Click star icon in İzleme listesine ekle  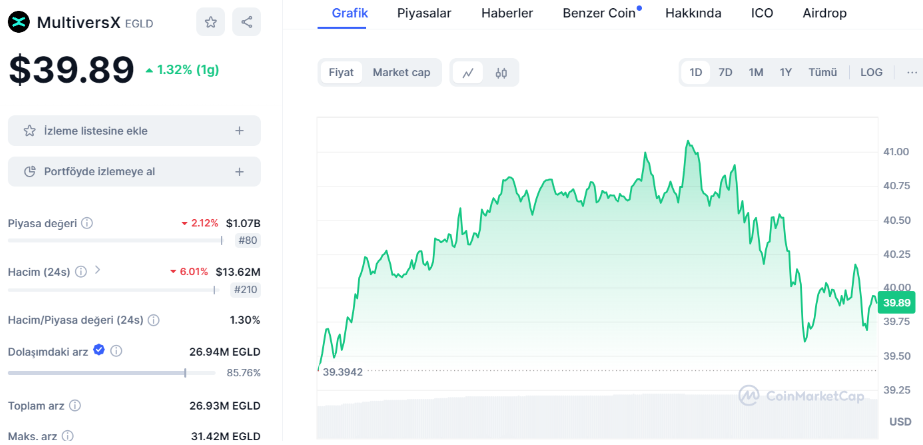(x=29, y=131)
